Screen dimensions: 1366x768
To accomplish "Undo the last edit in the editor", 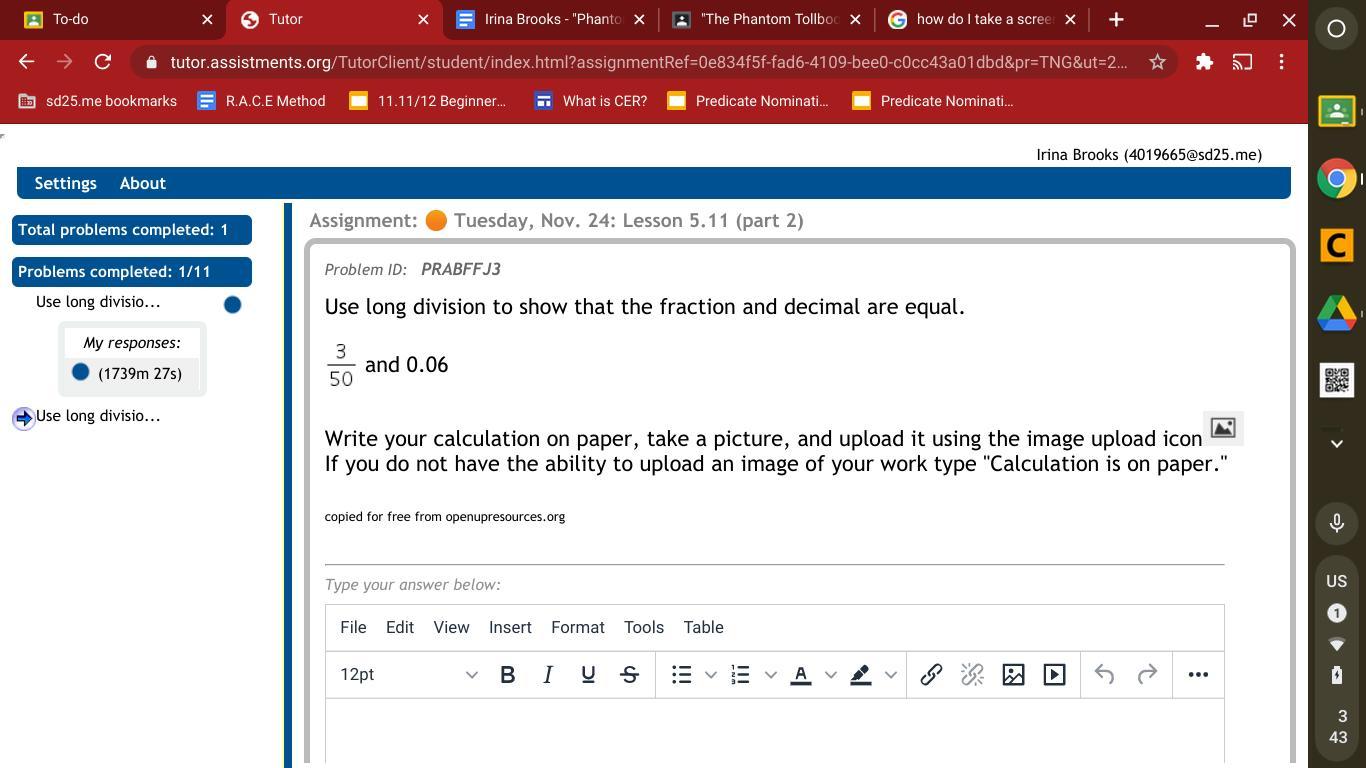I will point(1104,675).
